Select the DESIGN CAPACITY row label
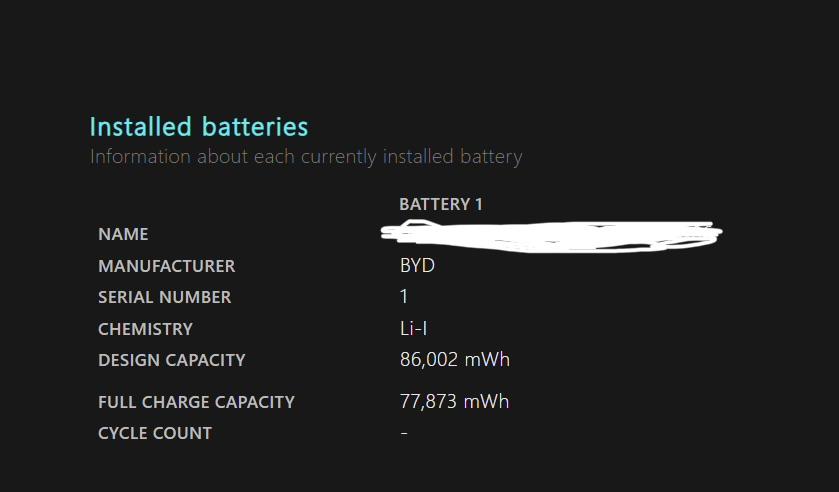 [171, 360]
